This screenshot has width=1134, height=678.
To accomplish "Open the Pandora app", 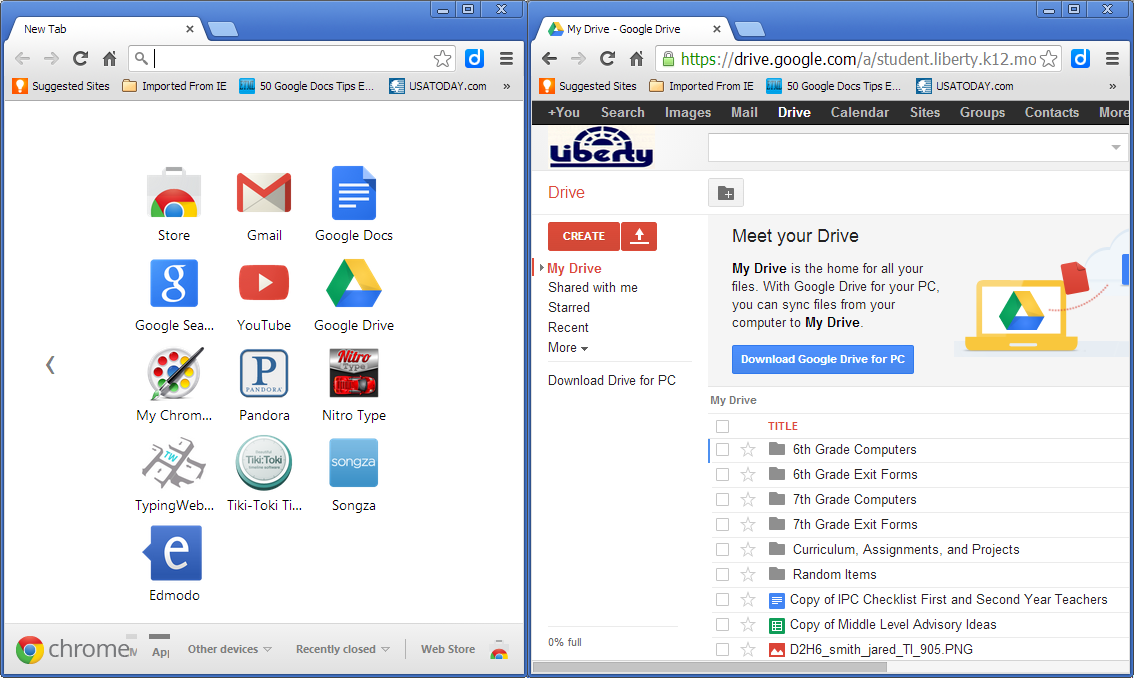I will pyautogui.click(x=264, y=373).
